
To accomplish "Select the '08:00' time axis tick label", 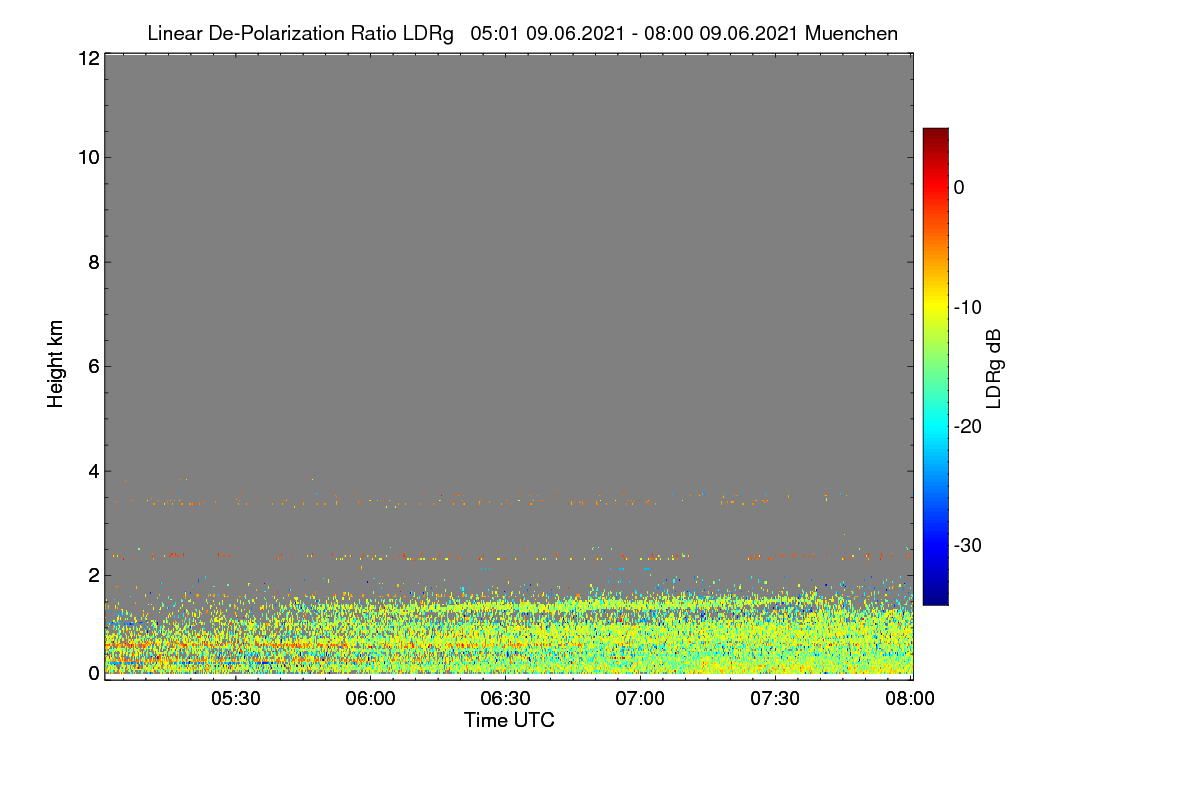I will [910, 699].
